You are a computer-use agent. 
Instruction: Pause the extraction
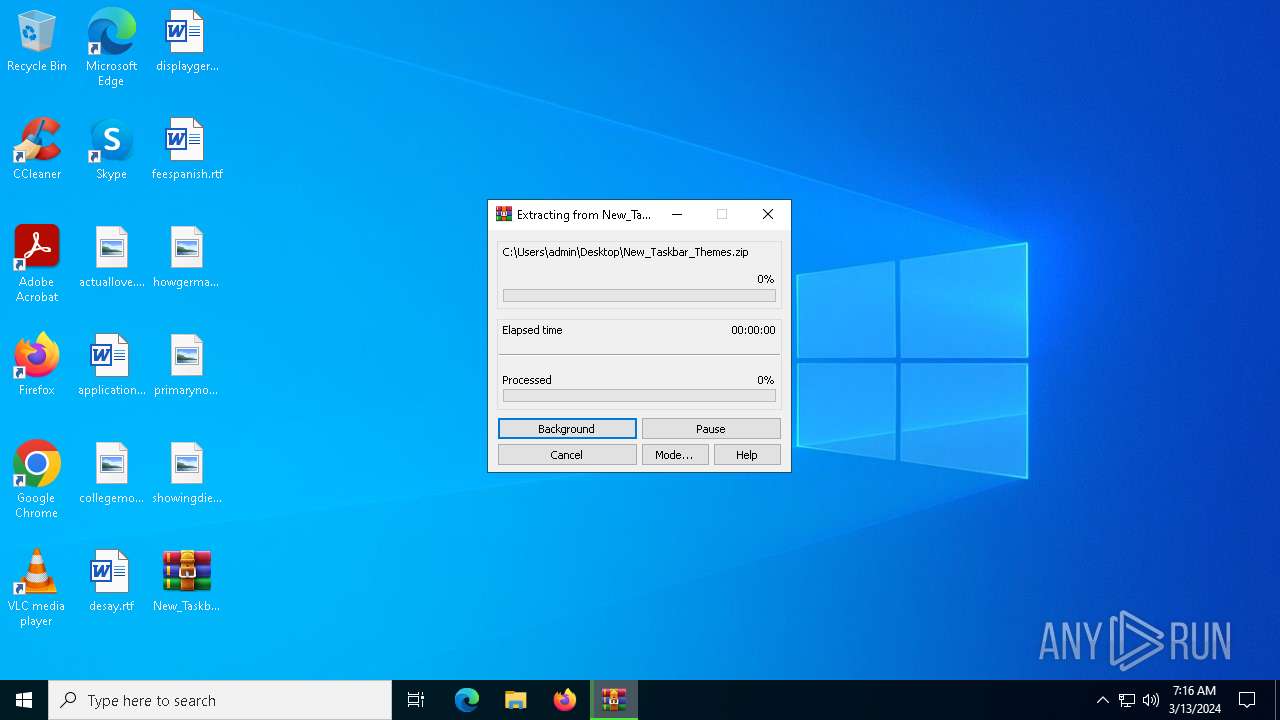pos(711,429)
